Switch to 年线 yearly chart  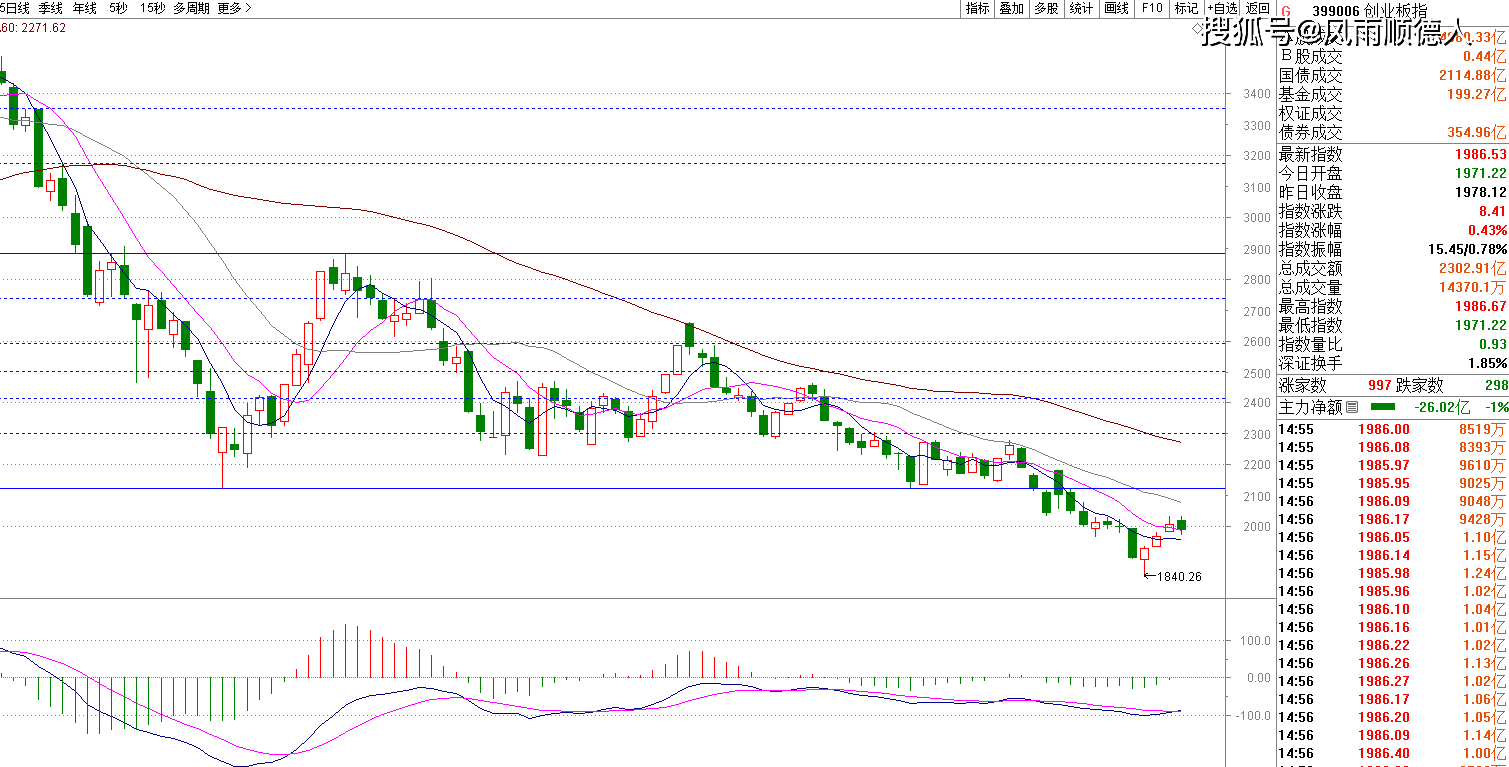click(85, 8)
